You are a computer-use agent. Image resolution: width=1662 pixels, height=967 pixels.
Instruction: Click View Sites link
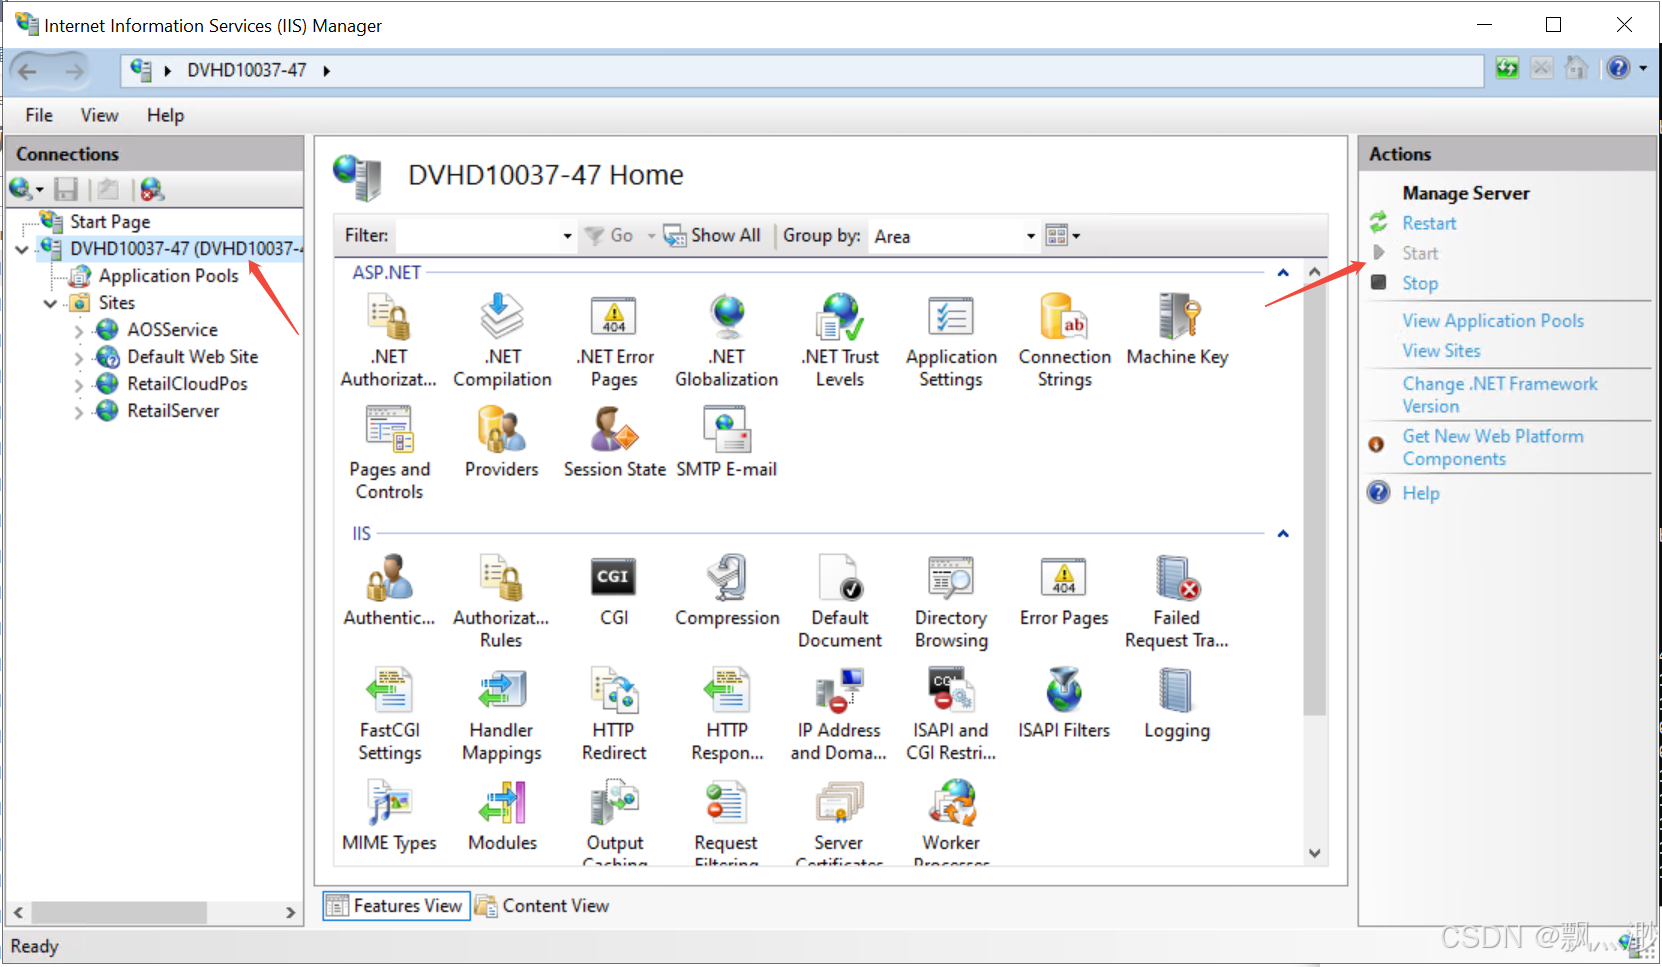point(1441,351)
